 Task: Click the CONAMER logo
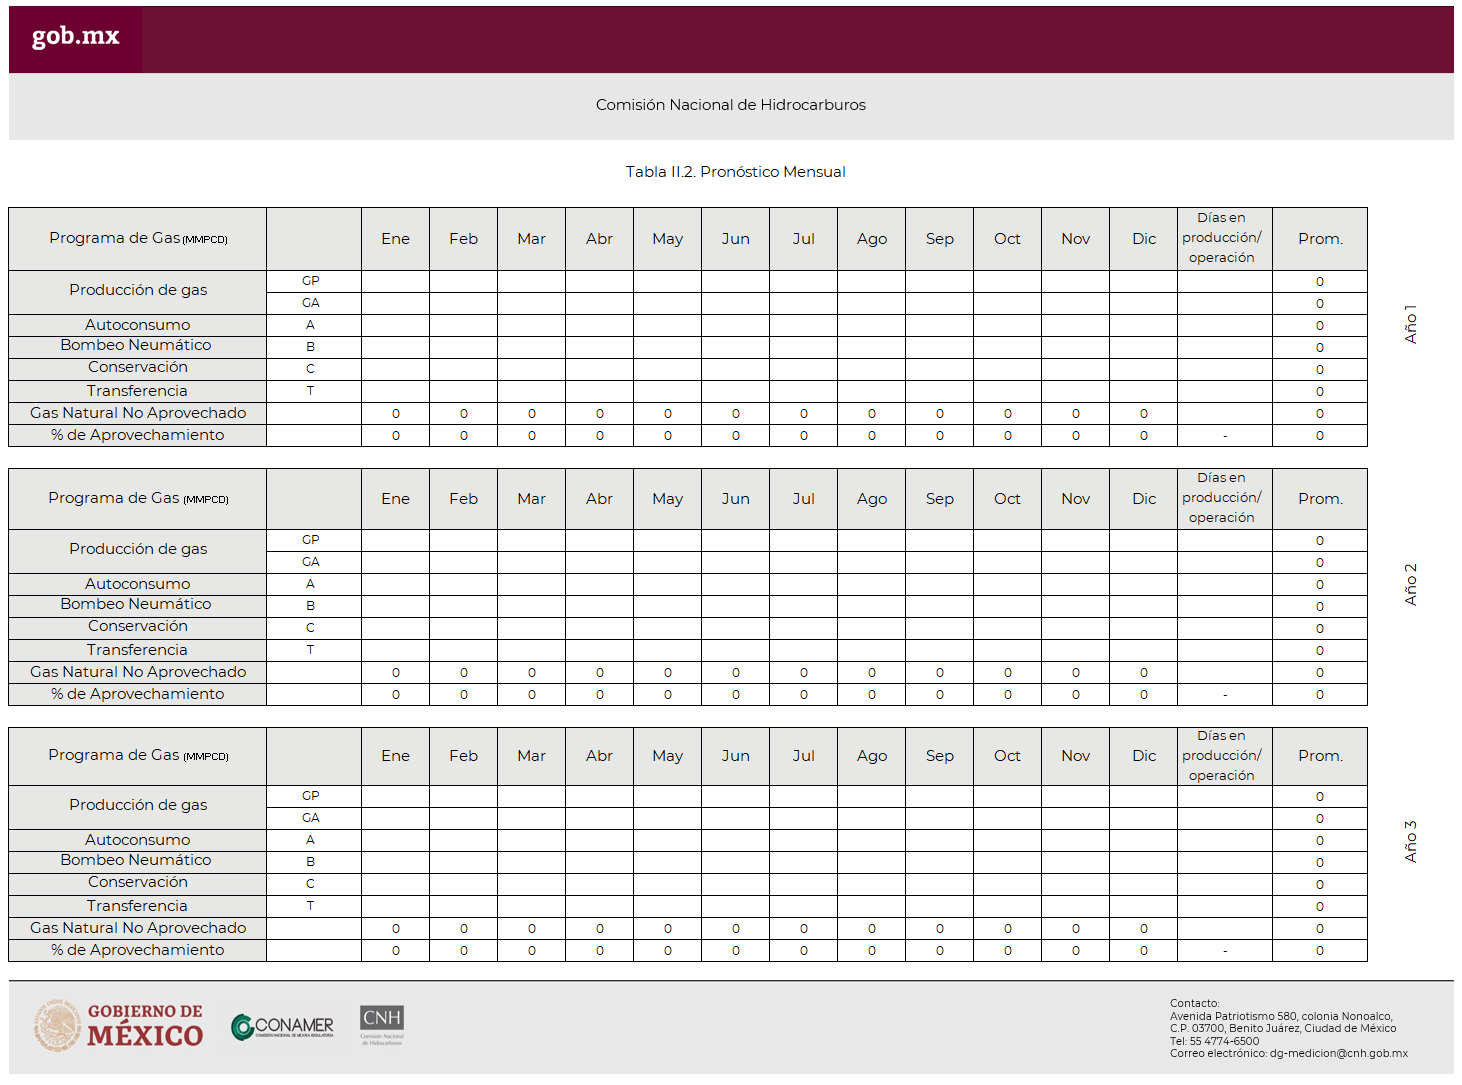[283, 1026]
